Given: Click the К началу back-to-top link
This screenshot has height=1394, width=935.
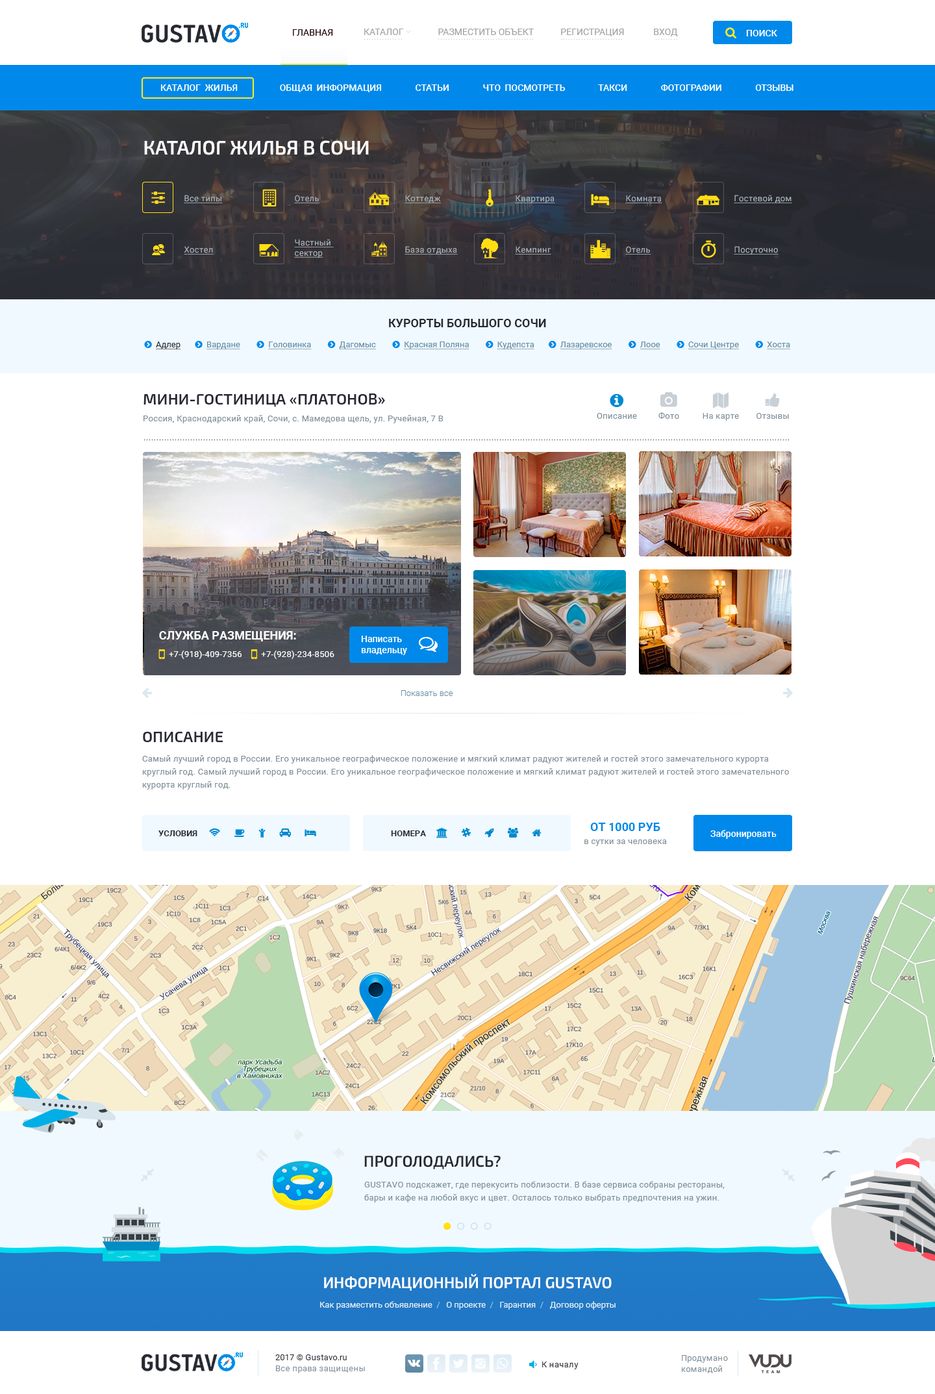Looking at the screenshot, I should [x=554, y=1364].
